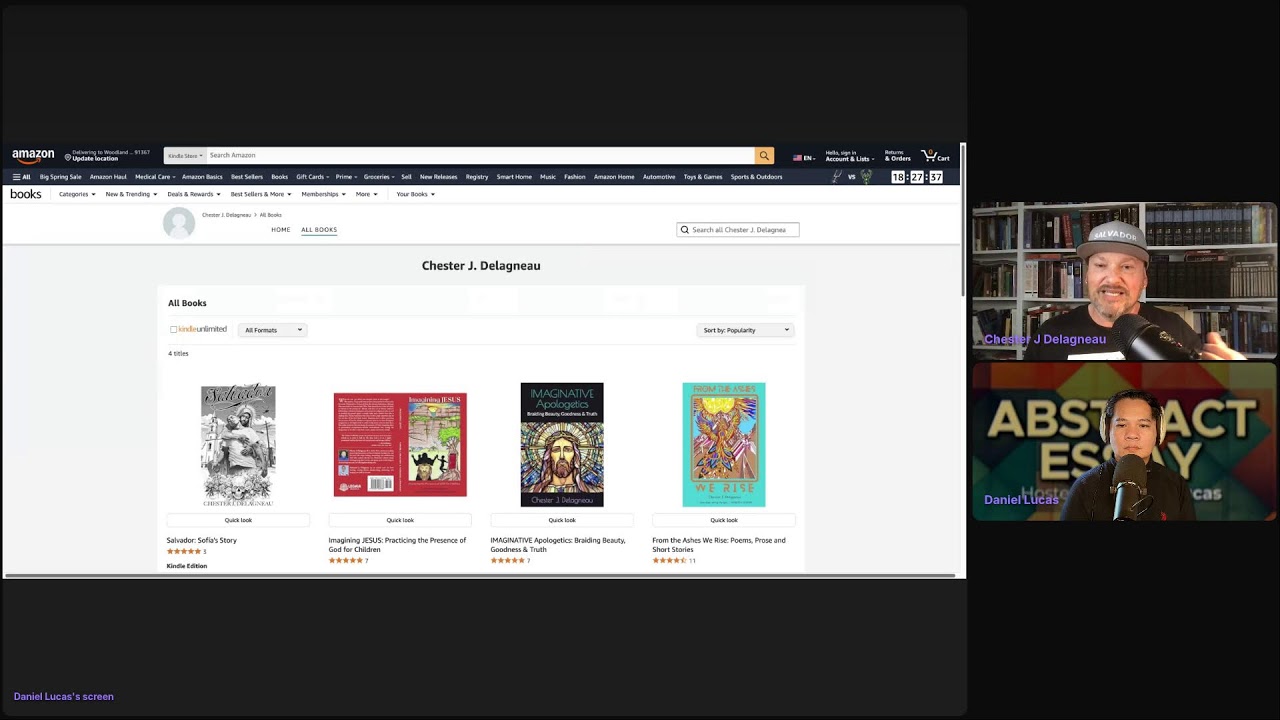Expand Your Books menu
The image size is (1280, 720).
(415, 194)
